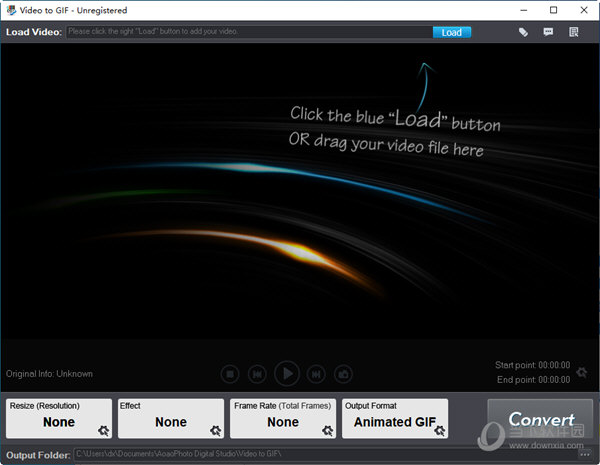Click the Start point 00:00:00 text

coord(533,365)
